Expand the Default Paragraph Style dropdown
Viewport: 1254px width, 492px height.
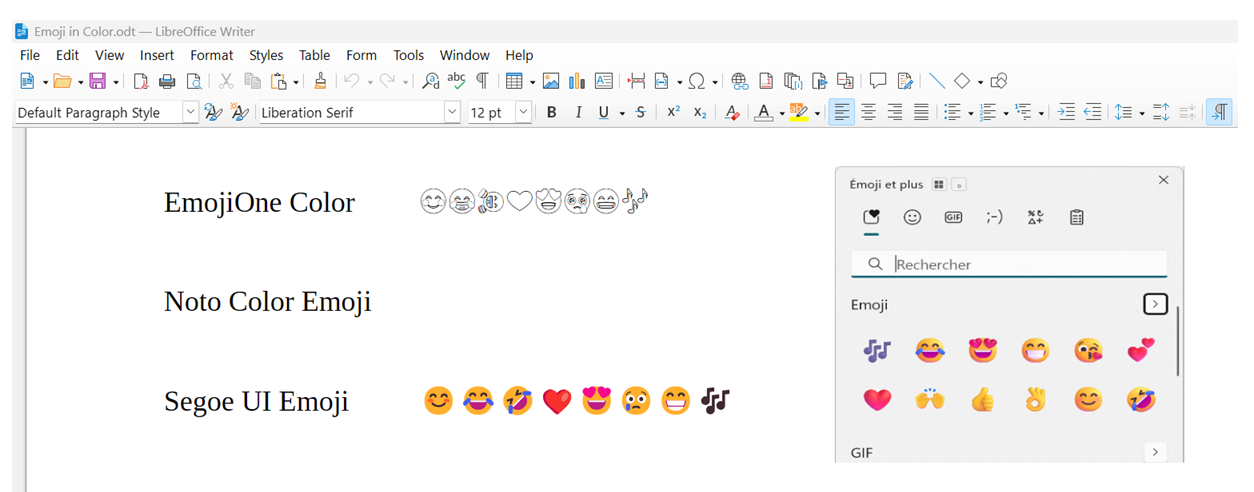pyautogui.click(x=190, y=113)
